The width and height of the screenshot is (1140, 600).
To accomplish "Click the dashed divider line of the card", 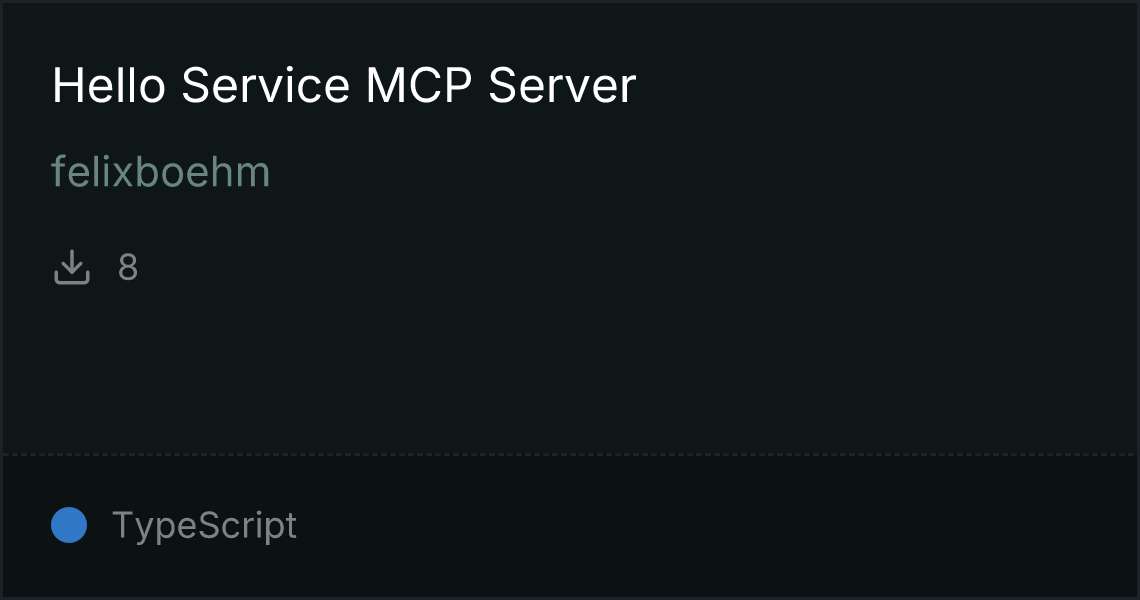I will click(570, 455).
